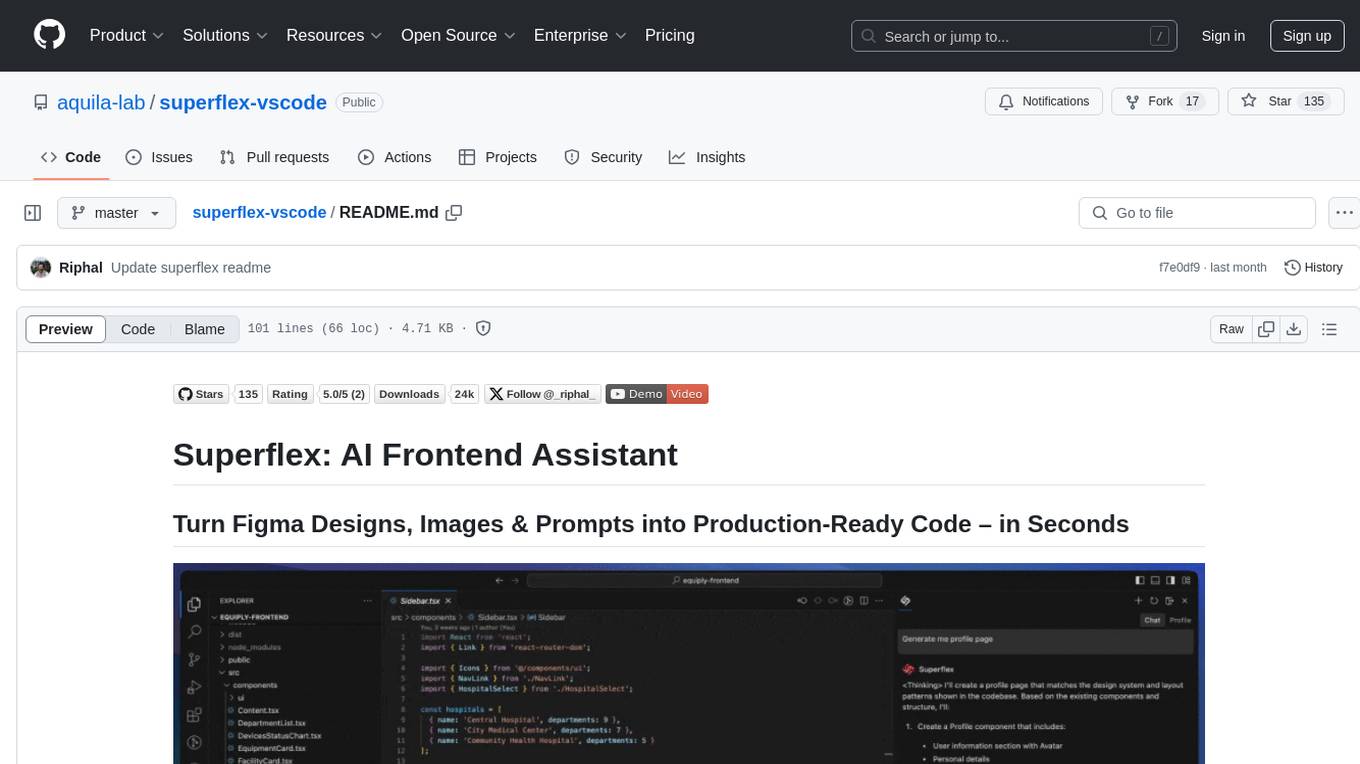Toggle the file tree side panel
This screenshot has height=764, width=1360.
point(33,213)
